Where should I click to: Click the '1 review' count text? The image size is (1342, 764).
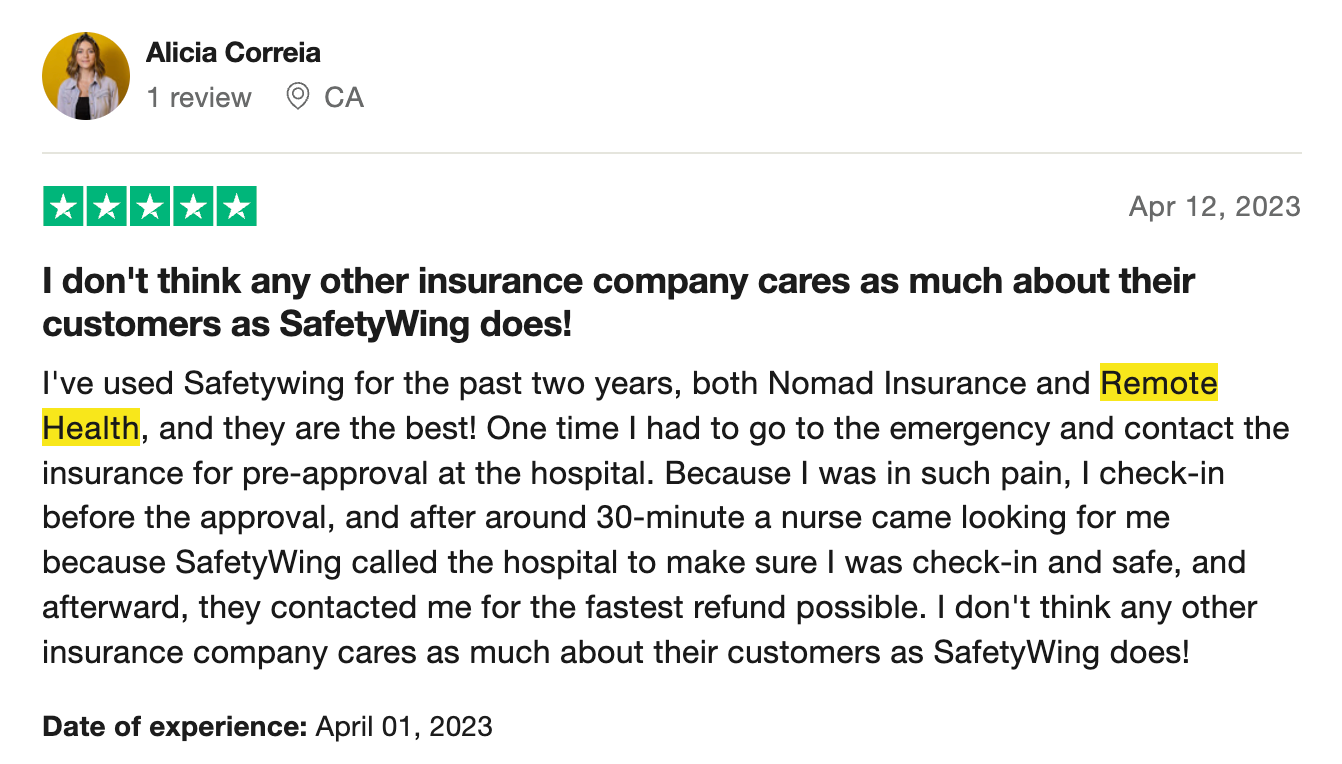pos(199,98)
